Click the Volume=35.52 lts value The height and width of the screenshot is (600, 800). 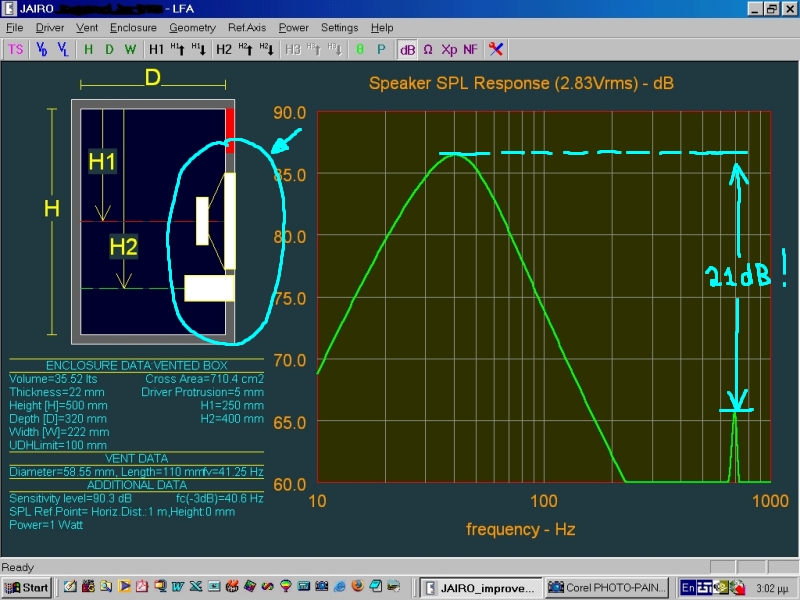53,379
